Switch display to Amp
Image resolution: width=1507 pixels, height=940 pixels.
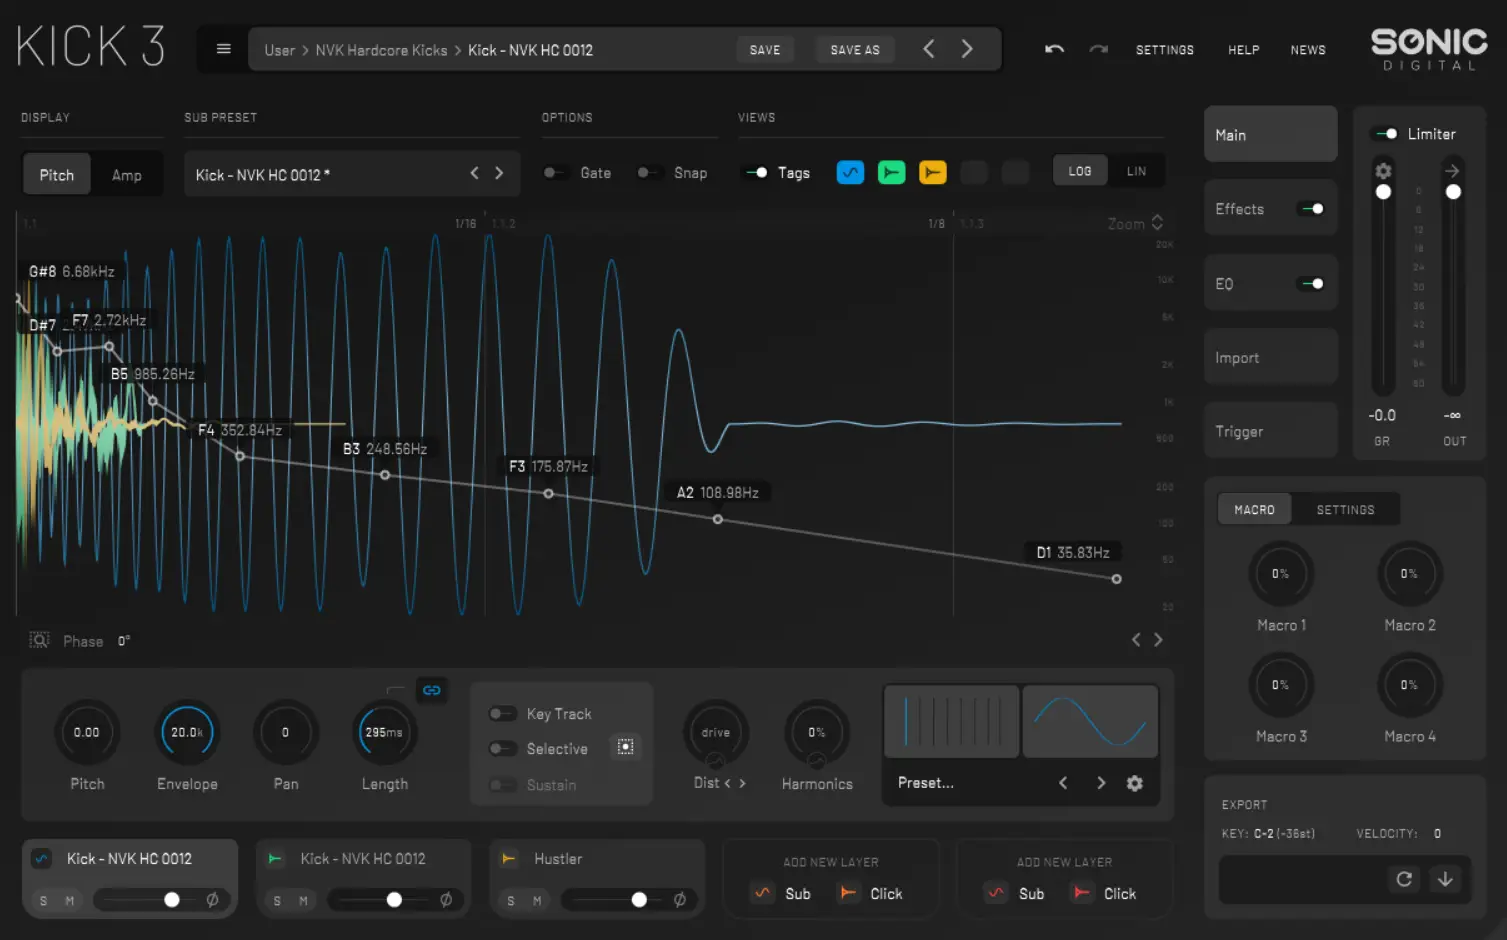click(x=126, y=174)
